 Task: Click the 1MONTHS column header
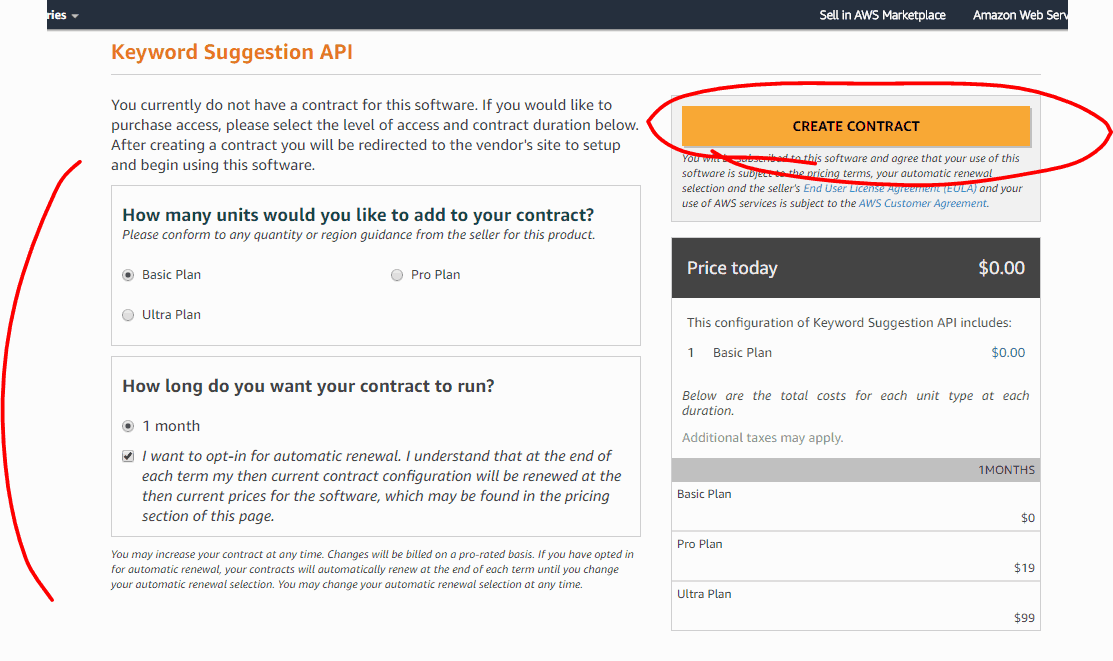1006,470
